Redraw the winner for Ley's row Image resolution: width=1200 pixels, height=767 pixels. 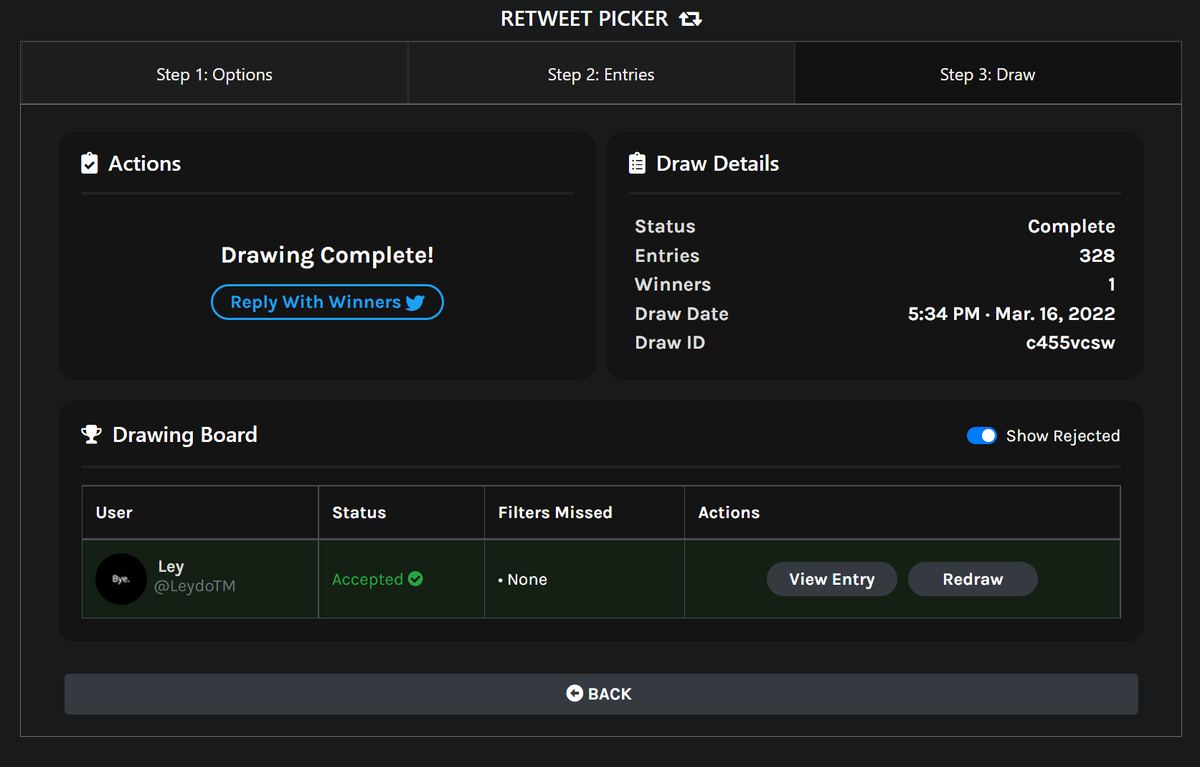point(973,579)
